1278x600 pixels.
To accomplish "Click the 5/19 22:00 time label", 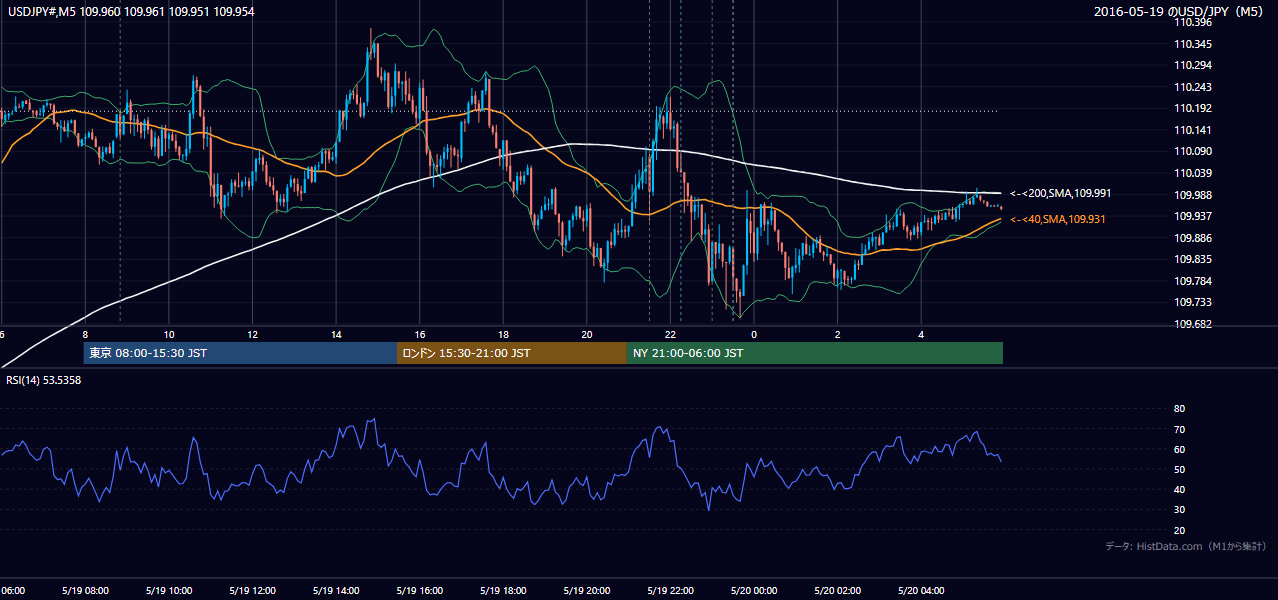I will coord(669,591).
